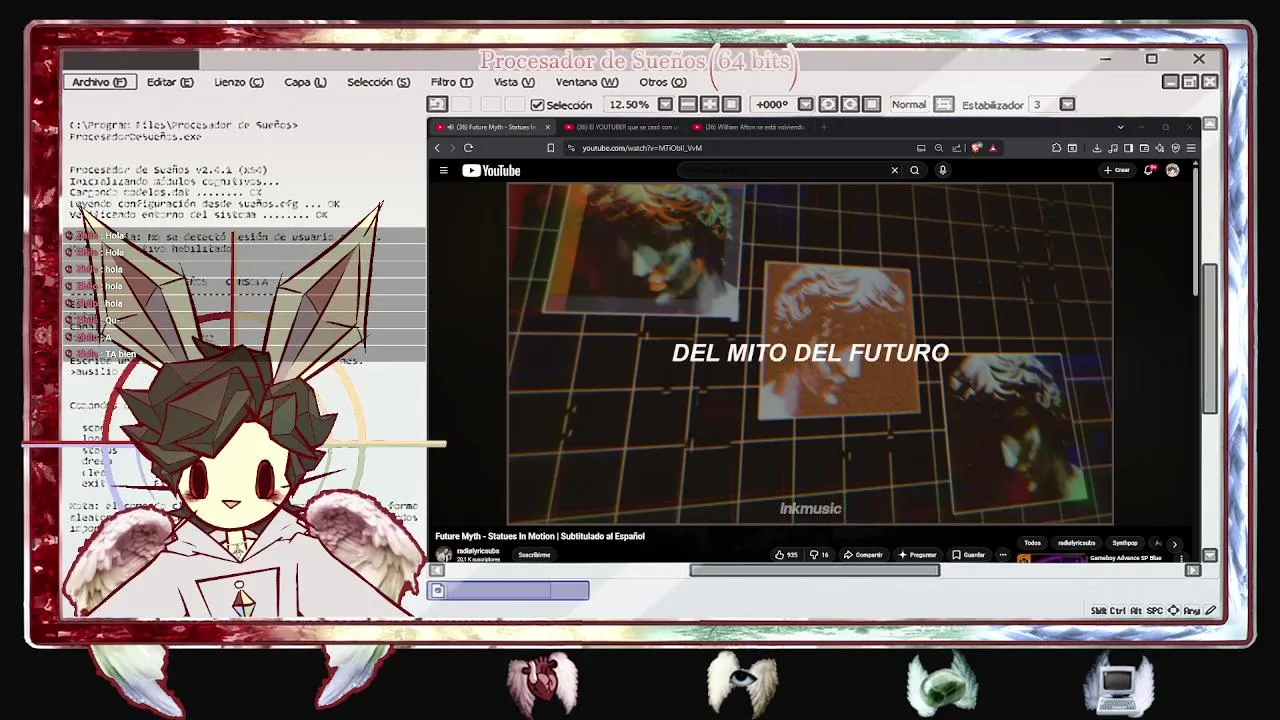
Task: Expand the rotation angle dropdown arrow
Action: [805, 104]
